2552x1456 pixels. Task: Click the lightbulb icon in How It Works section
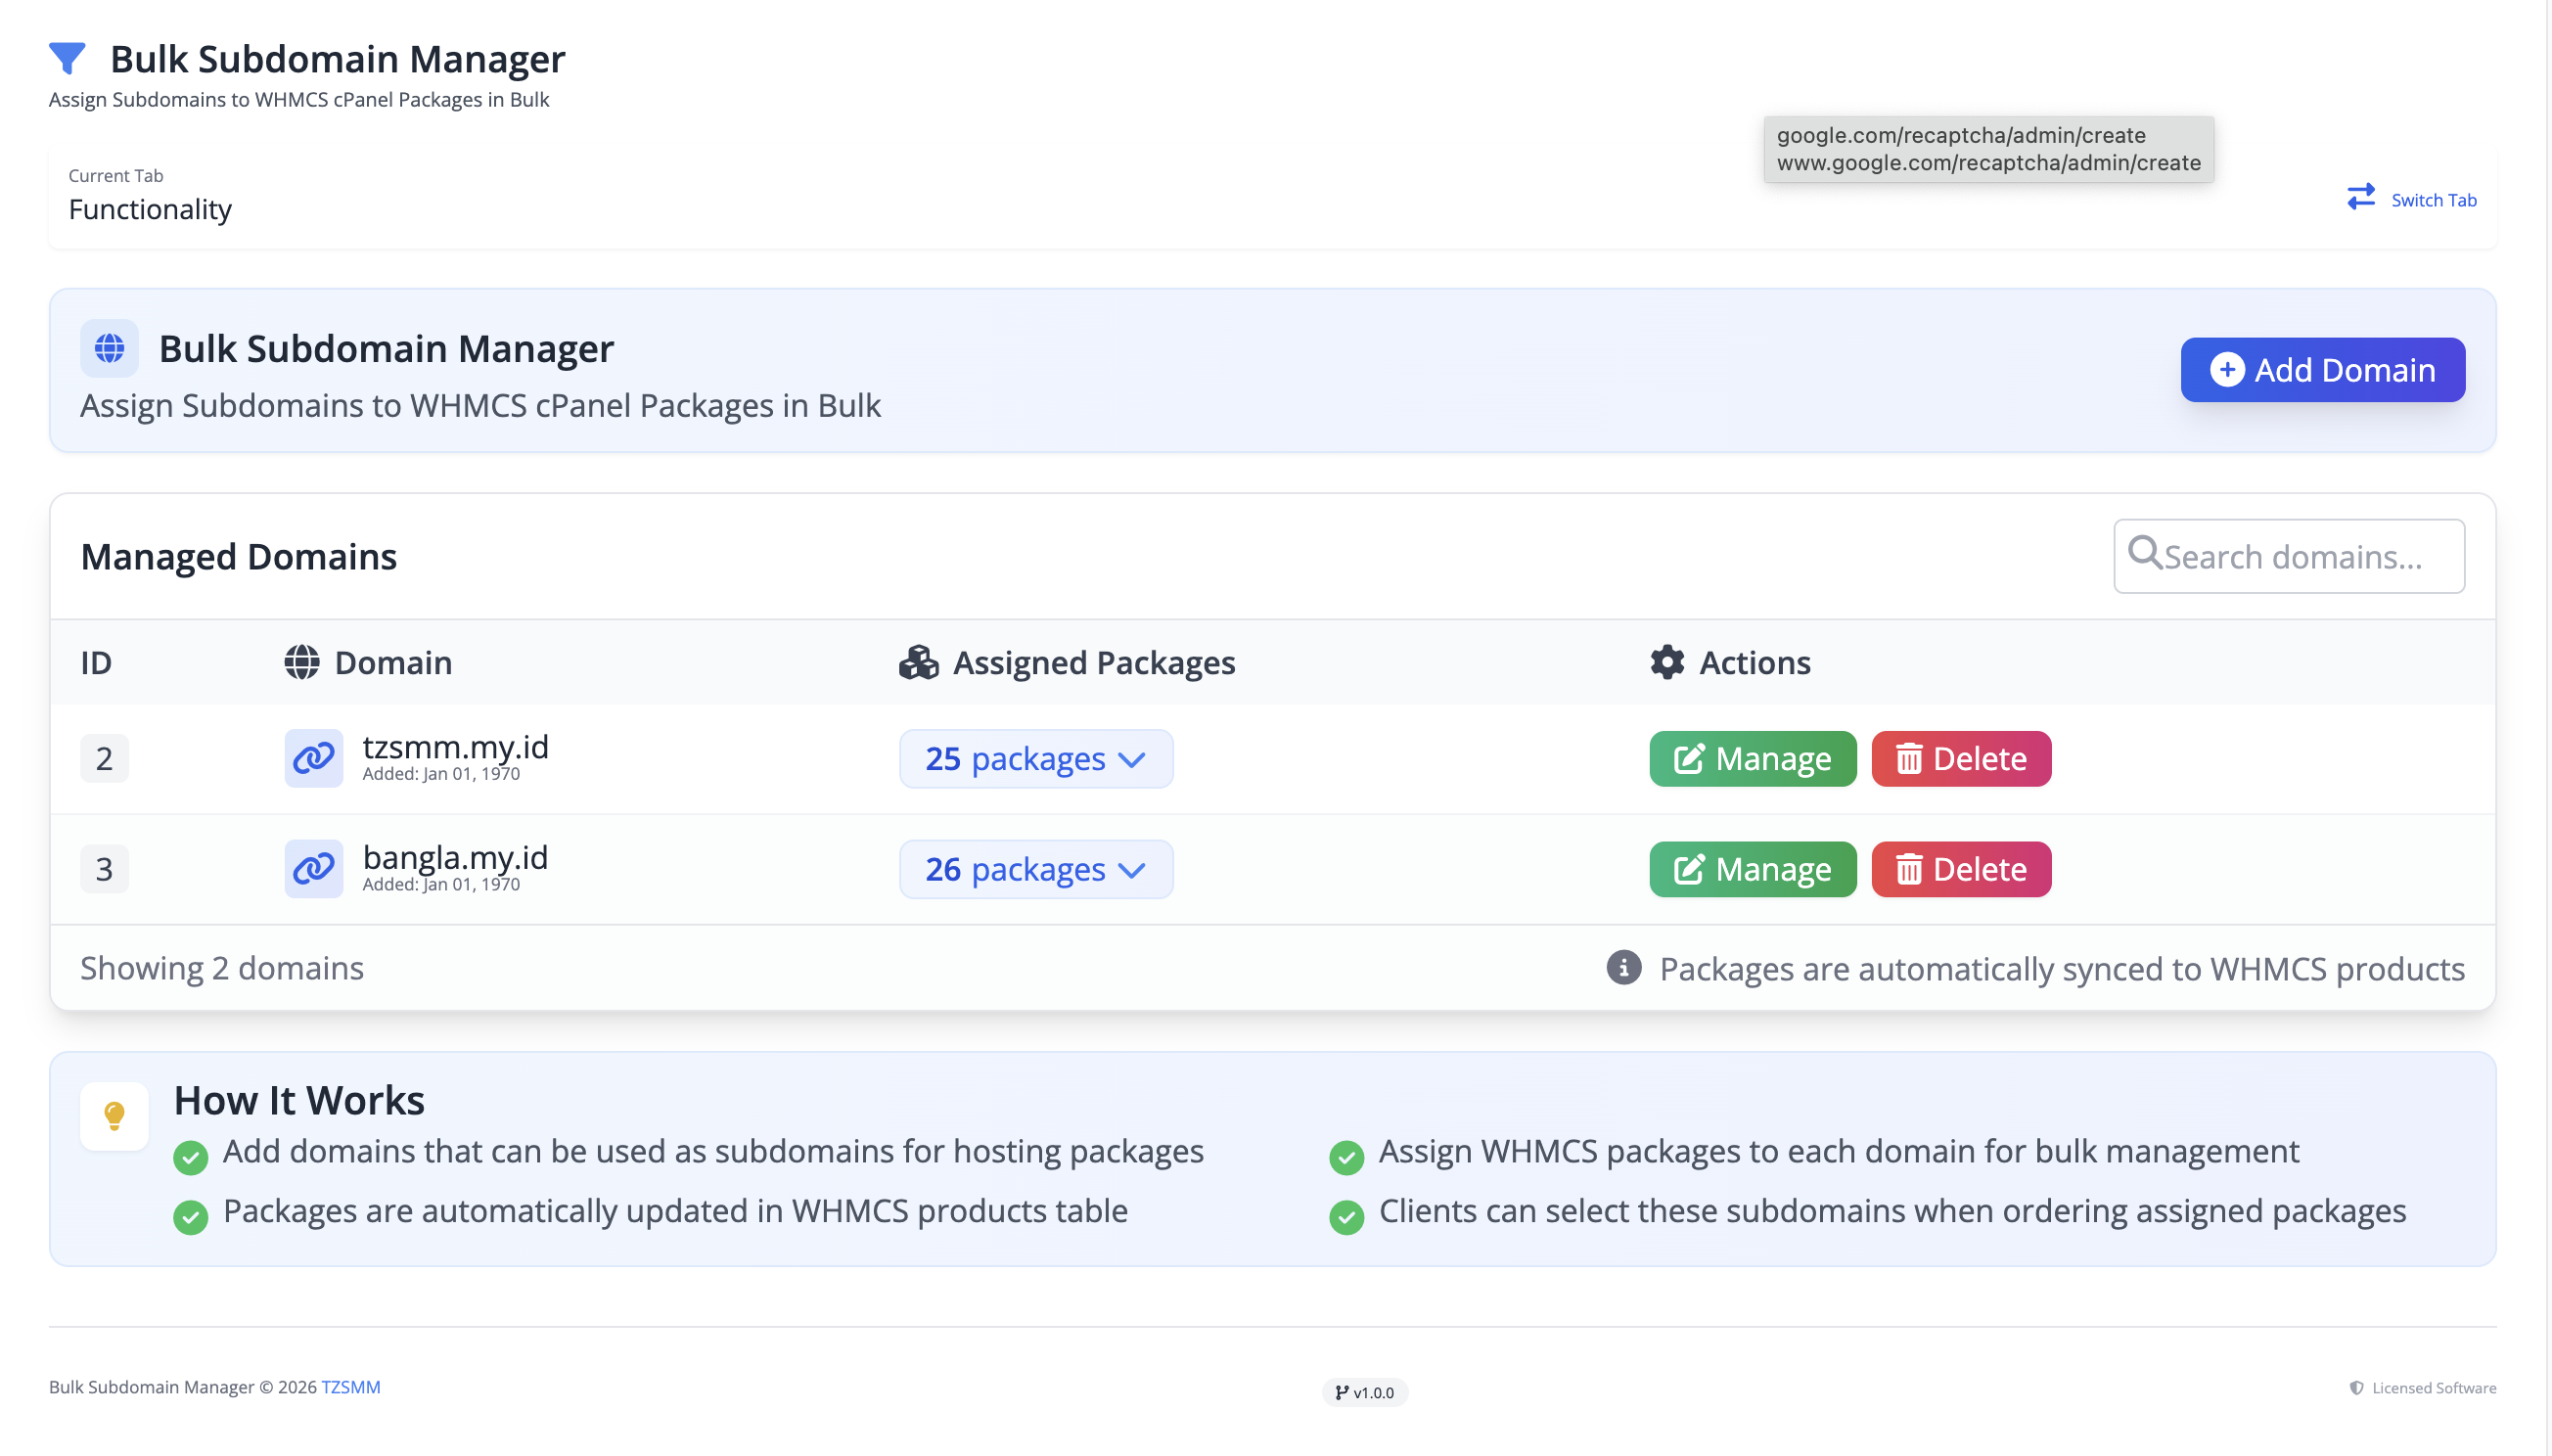tap(114, 1115)
